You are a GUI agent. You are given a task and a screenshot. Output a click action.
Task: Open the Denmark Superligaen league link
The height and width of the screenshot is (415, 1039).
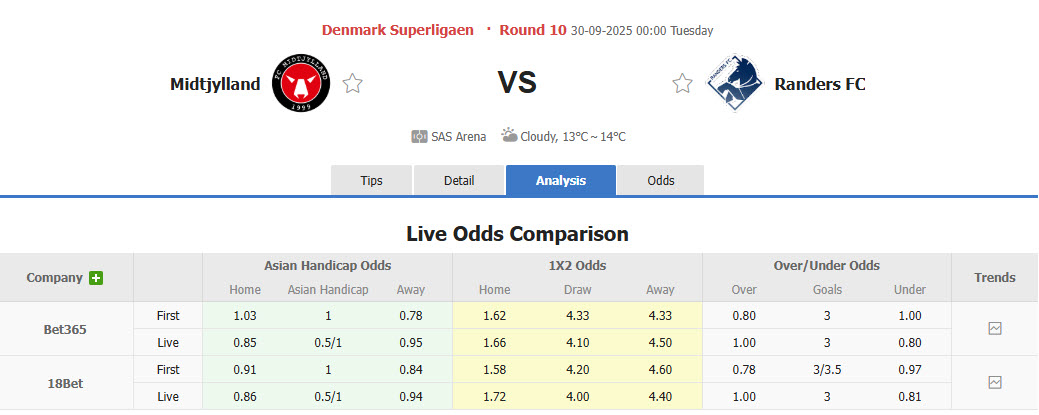(398, 30)
